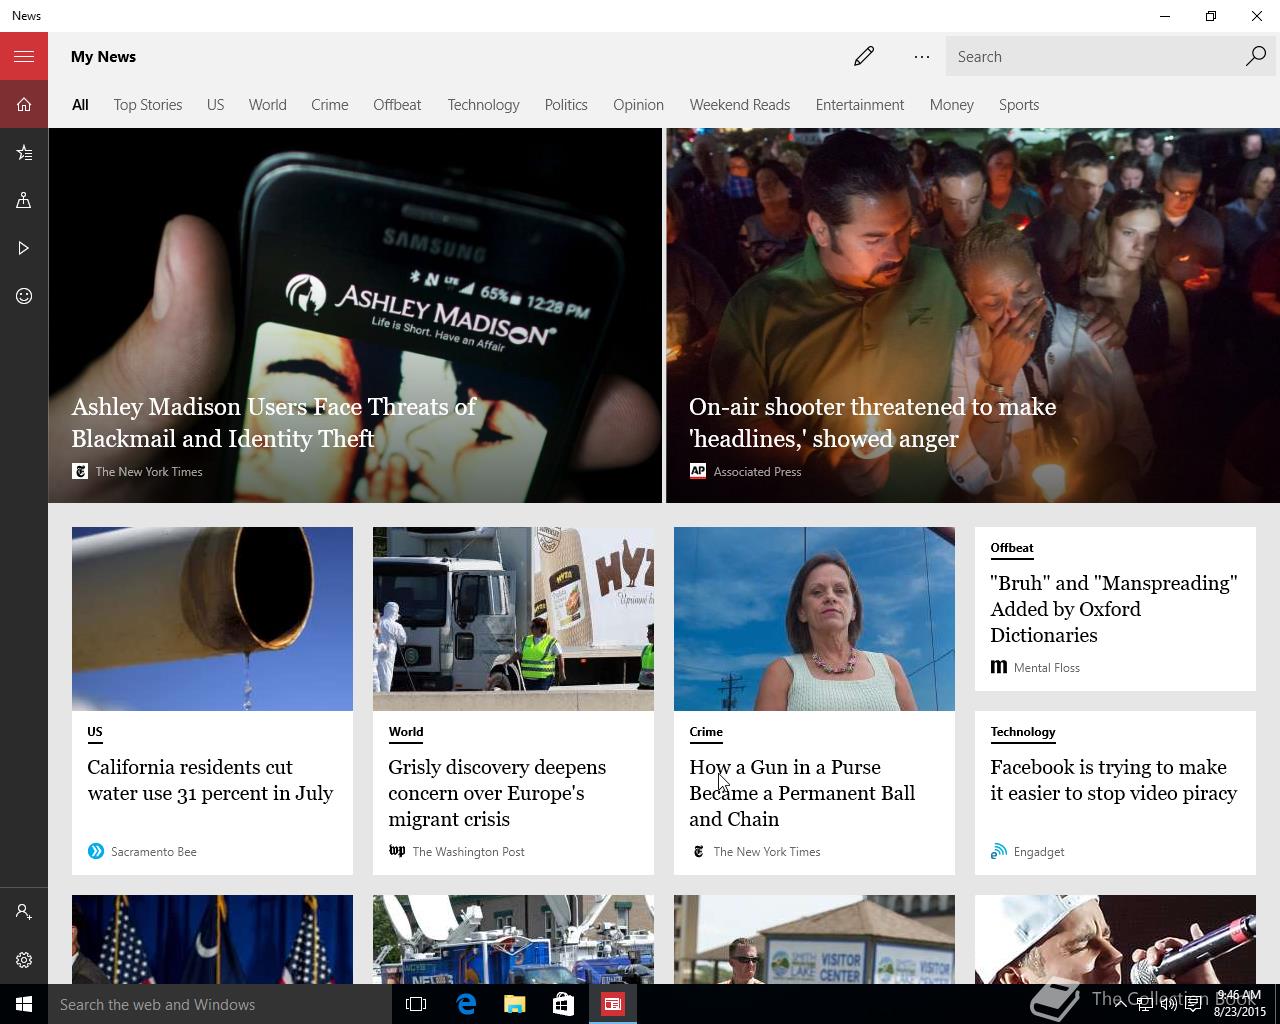The image size is (1280, 1024).
Task: Click Sacramento Bee source label
Action: click(x=154, y=852)
